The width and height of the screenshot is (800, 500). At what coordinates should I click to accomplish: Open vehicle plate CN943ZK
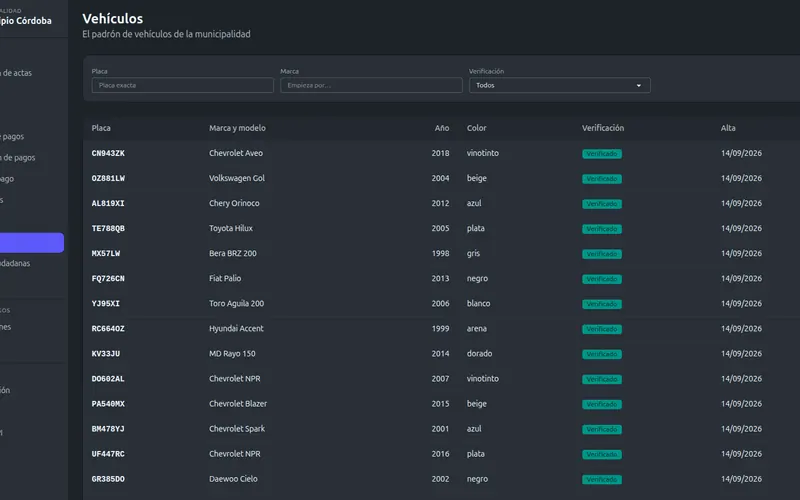[108, 153]
